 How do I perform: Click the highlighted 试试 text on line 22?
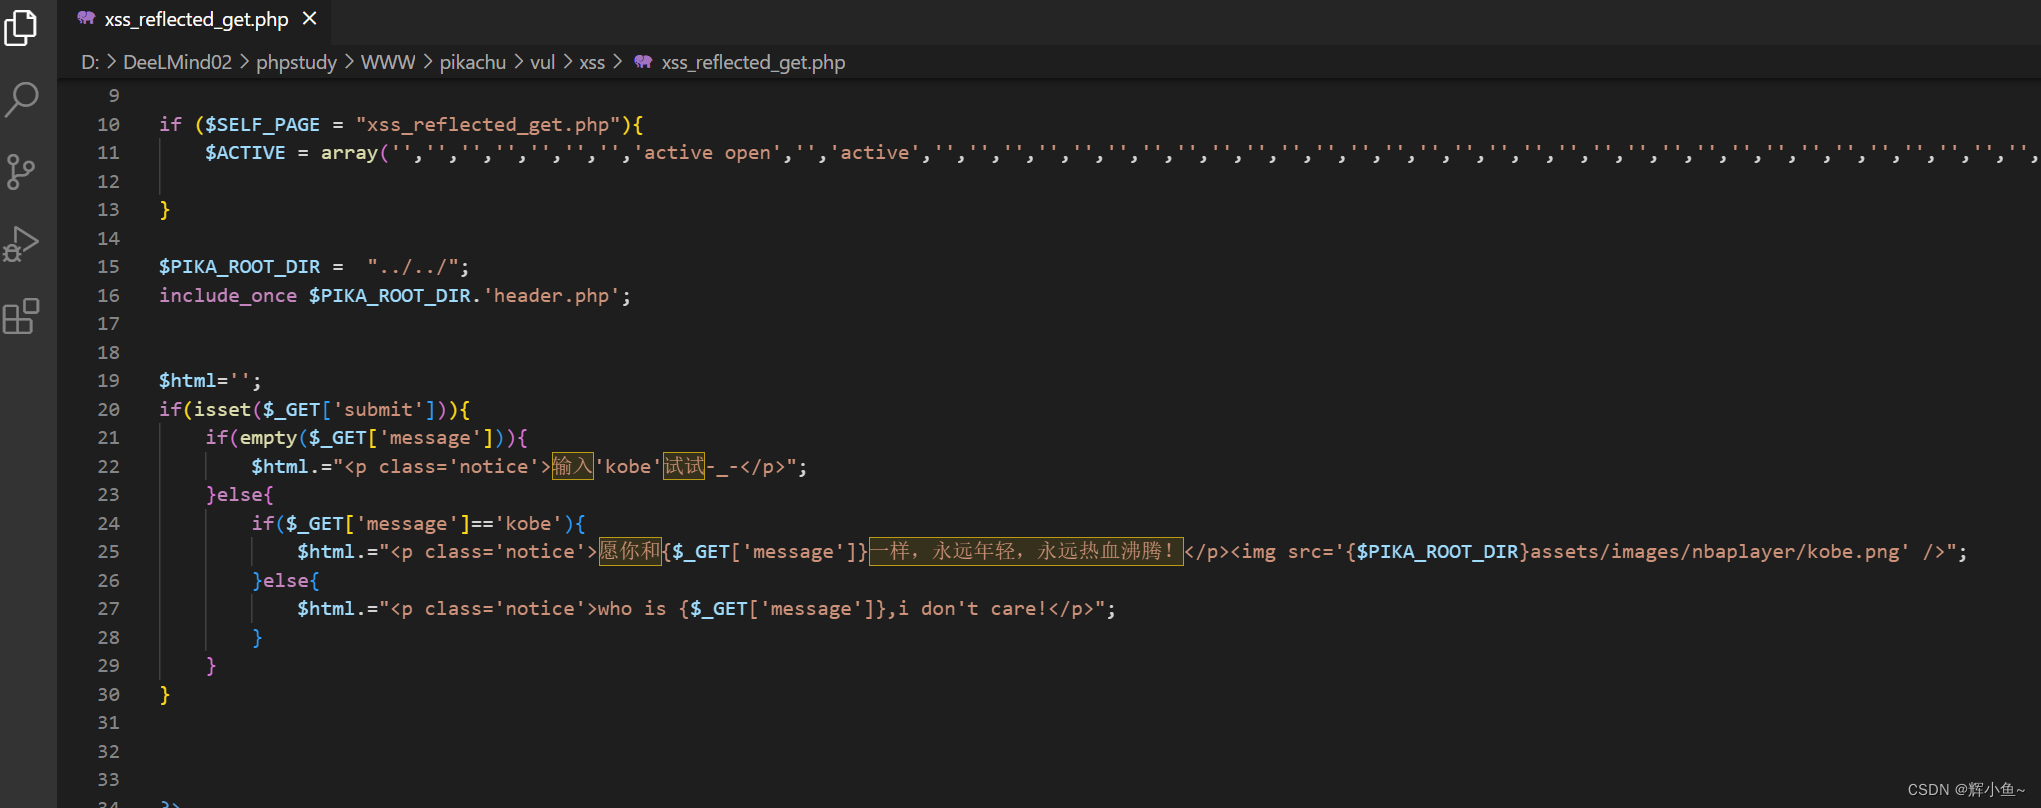pyautogui.click(x=684, y=467)
